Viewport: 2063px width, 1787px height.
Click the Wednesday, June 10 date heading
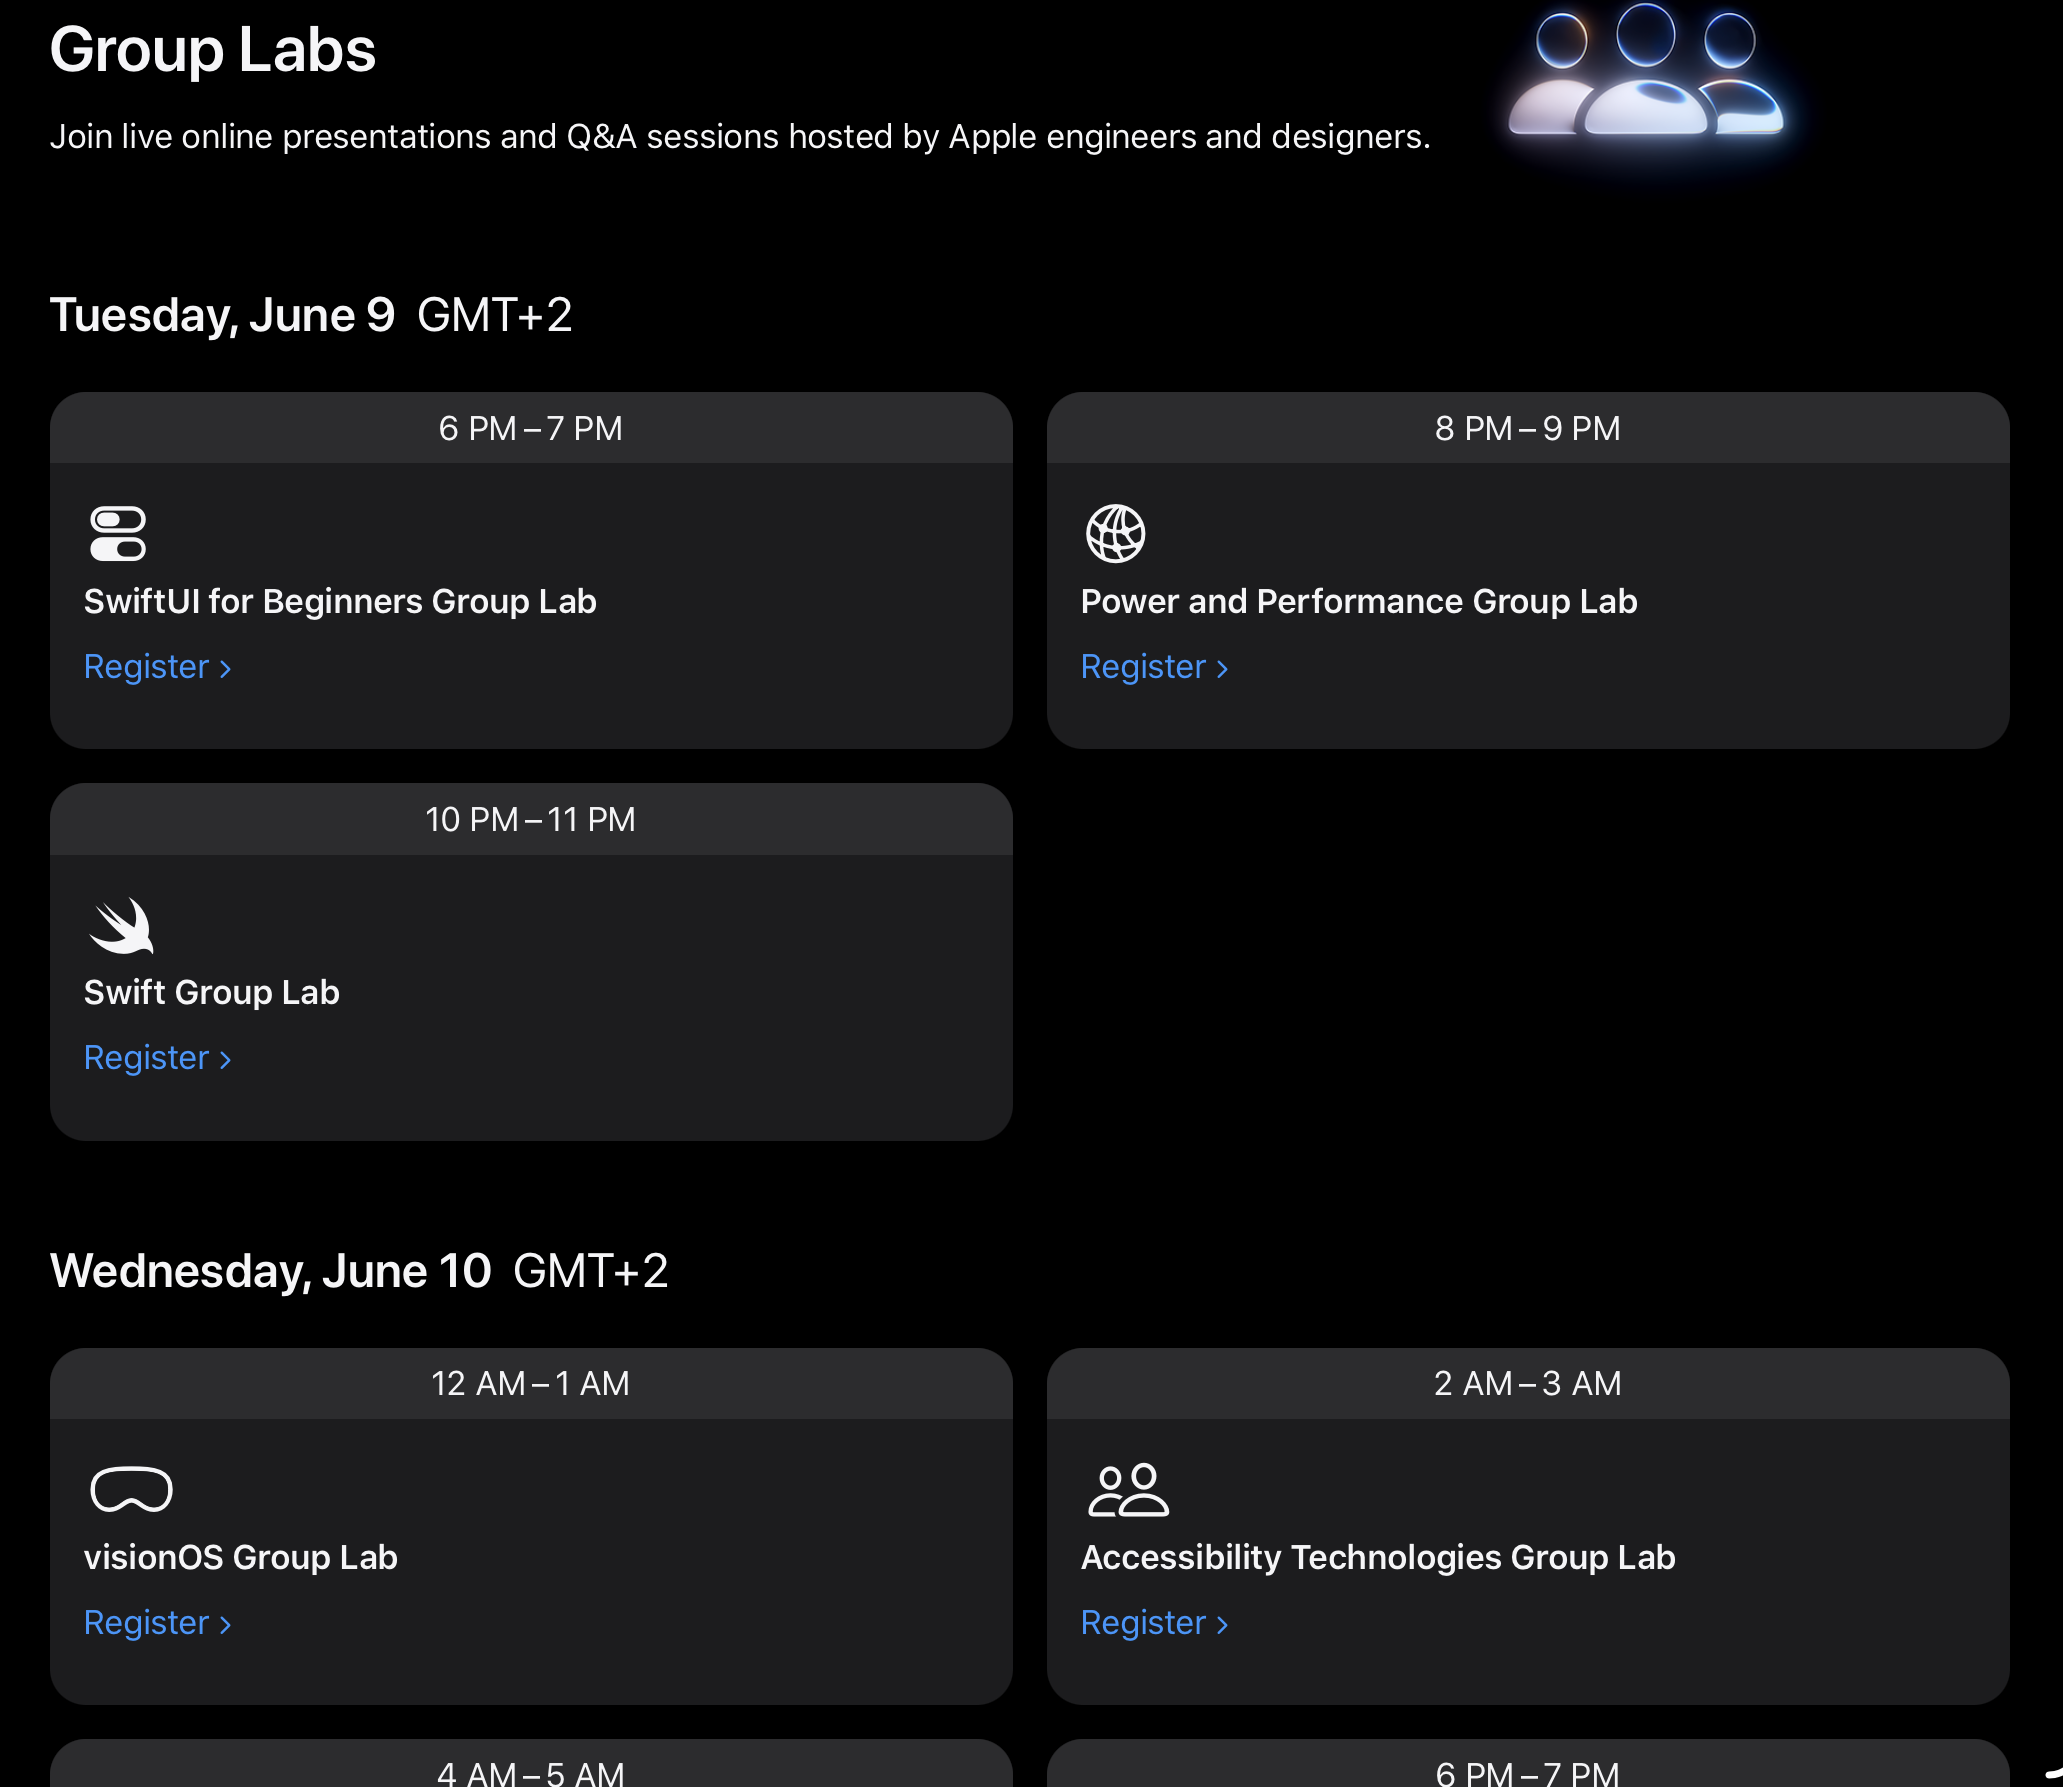coord(271,1271)
